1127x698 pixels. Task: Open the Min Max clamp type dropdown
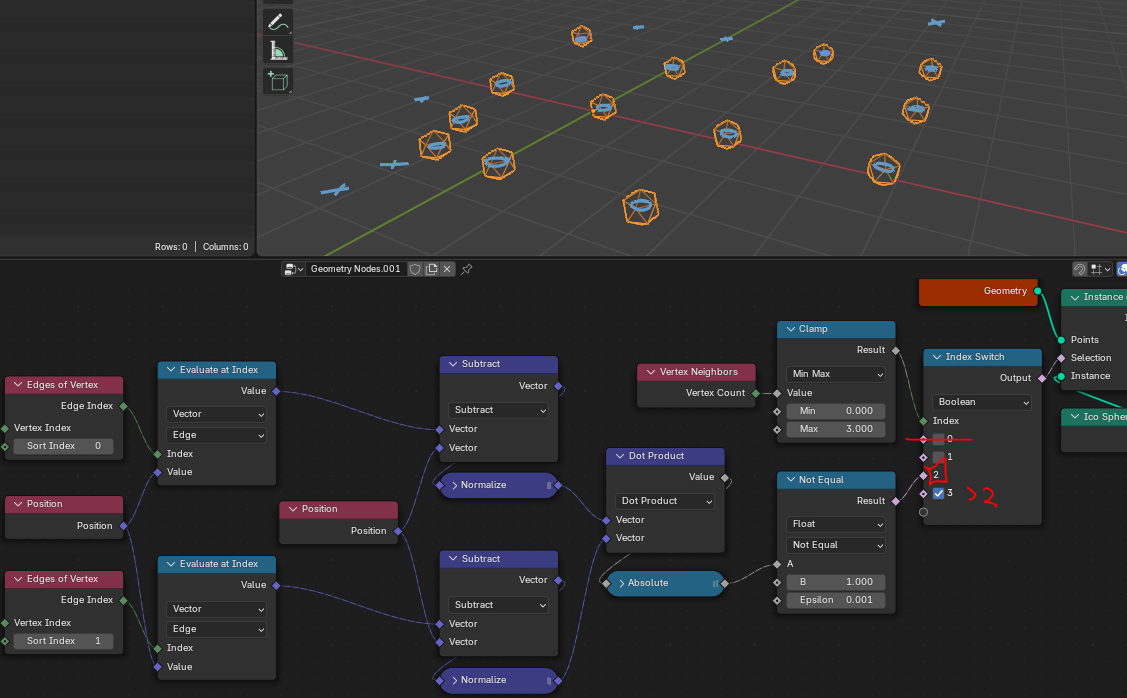[x=836, y=374]
